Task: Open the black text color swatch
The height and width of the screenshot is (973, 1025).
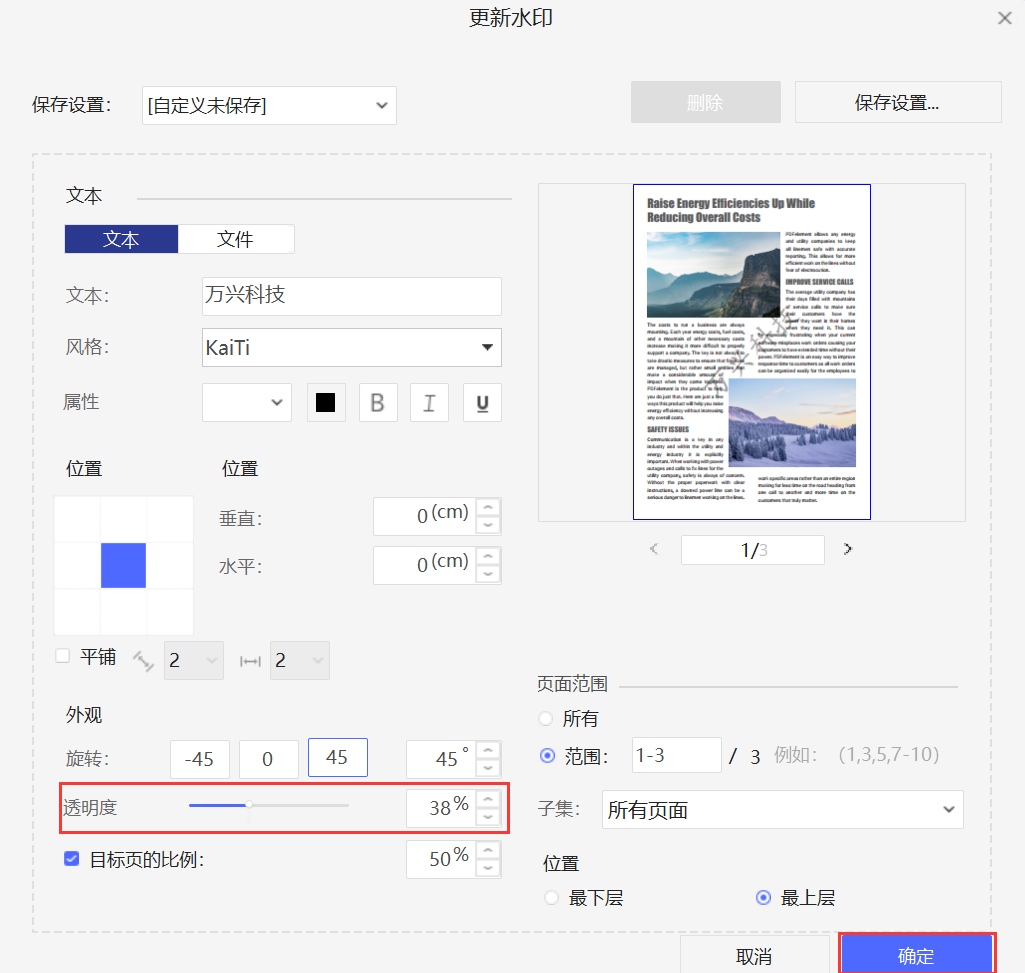Action: (x=325, y=402)
